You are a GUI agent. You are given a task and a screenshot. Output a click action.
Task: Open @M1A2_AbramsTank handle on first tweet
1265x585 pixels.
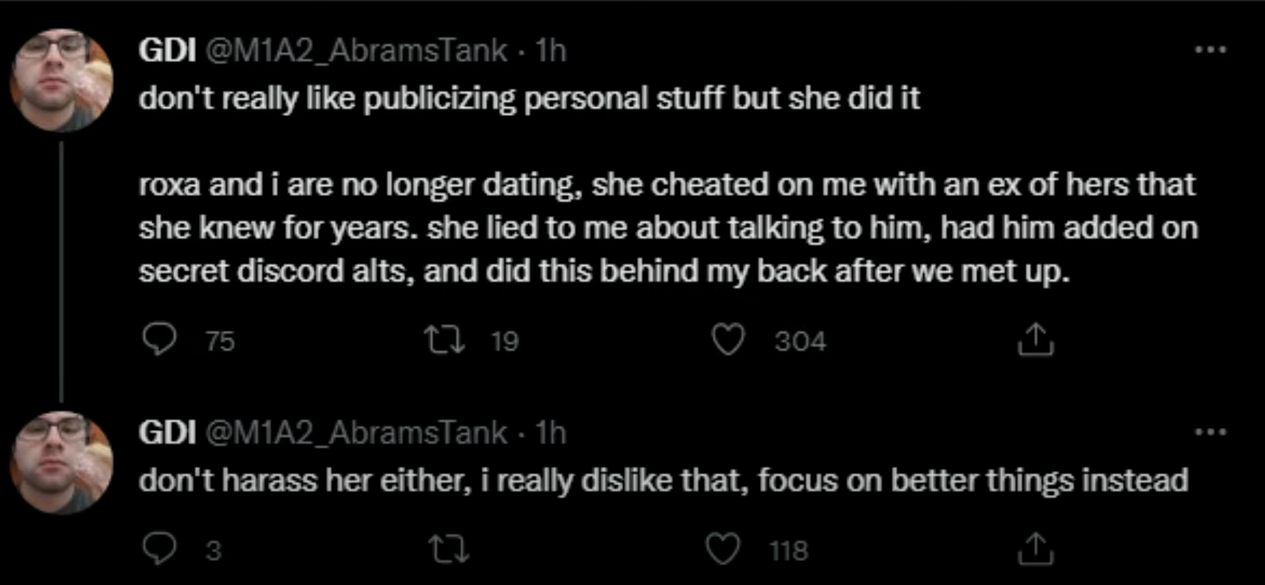tap(356, 51)
